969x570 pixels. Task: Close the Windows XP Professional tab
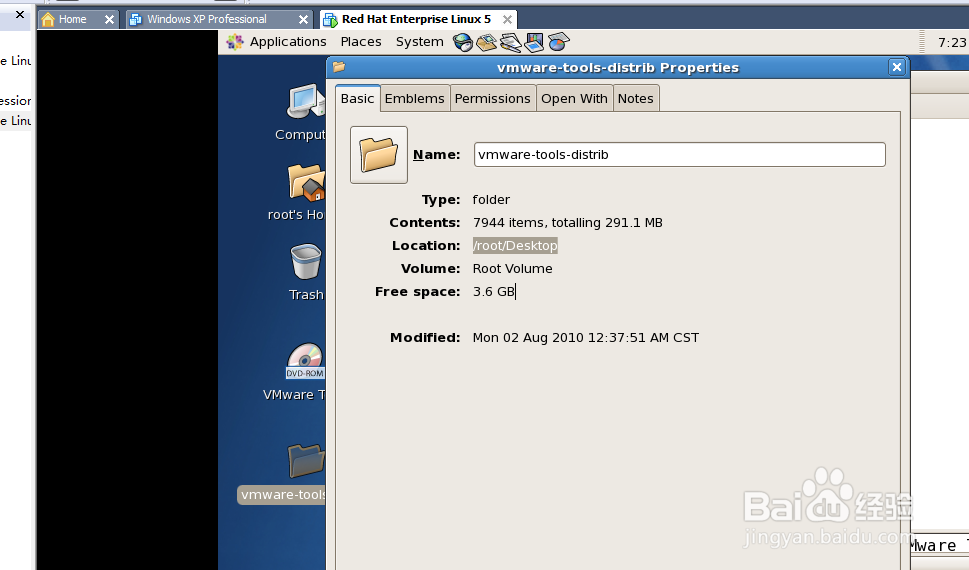click(x=303, y=19)
